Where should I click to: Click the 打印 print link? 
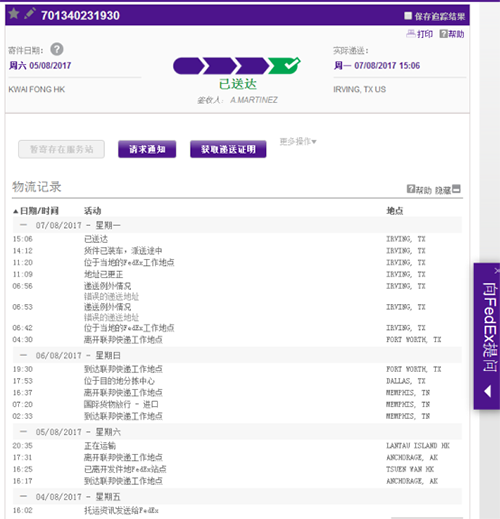tap(420, 34)
